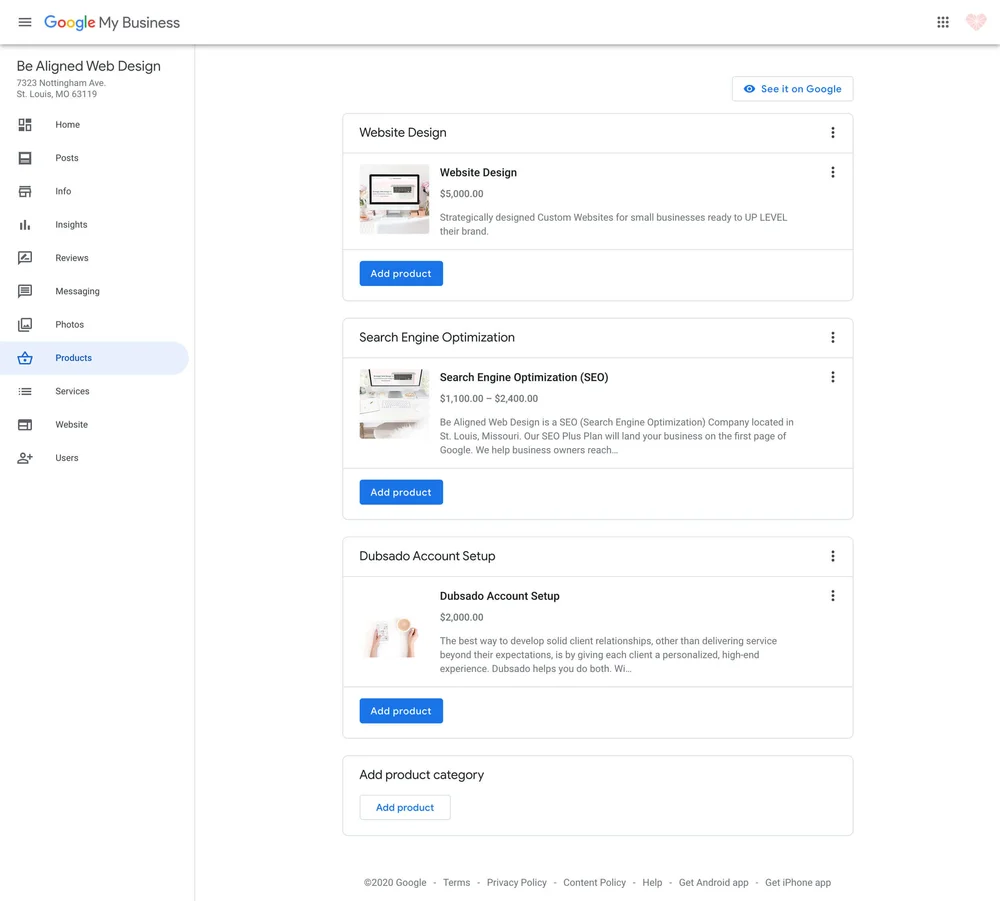Open the Dubsado Account Setup overflow menu
Viewport: 1000px width, 901px height.
[x=833, y=595]
